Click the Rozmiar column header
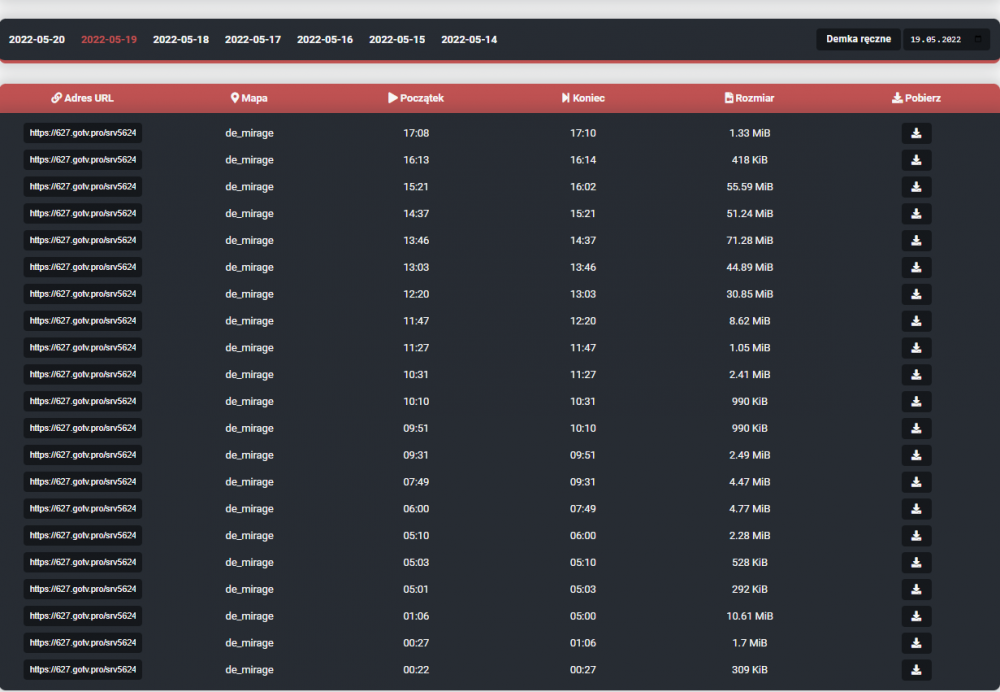This screenshot has width=1000, height=692. pos(749,98)
